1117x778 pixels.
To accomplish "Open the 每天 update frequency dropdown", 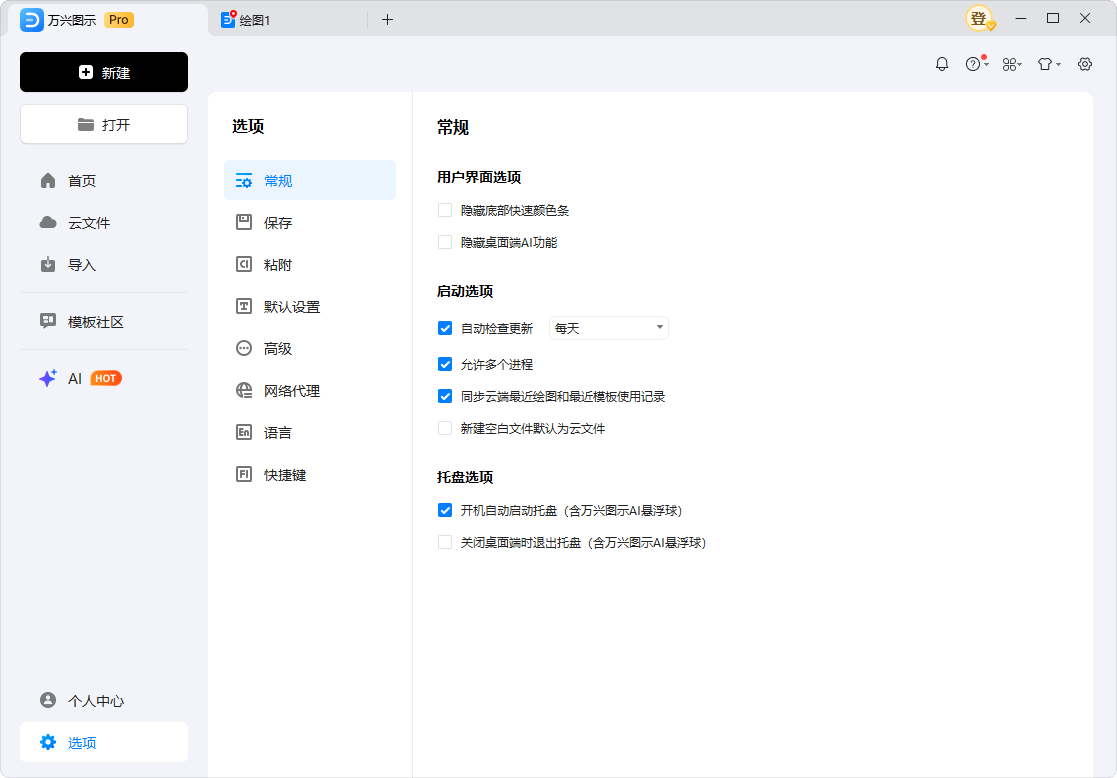I will [x=608, y=327].
